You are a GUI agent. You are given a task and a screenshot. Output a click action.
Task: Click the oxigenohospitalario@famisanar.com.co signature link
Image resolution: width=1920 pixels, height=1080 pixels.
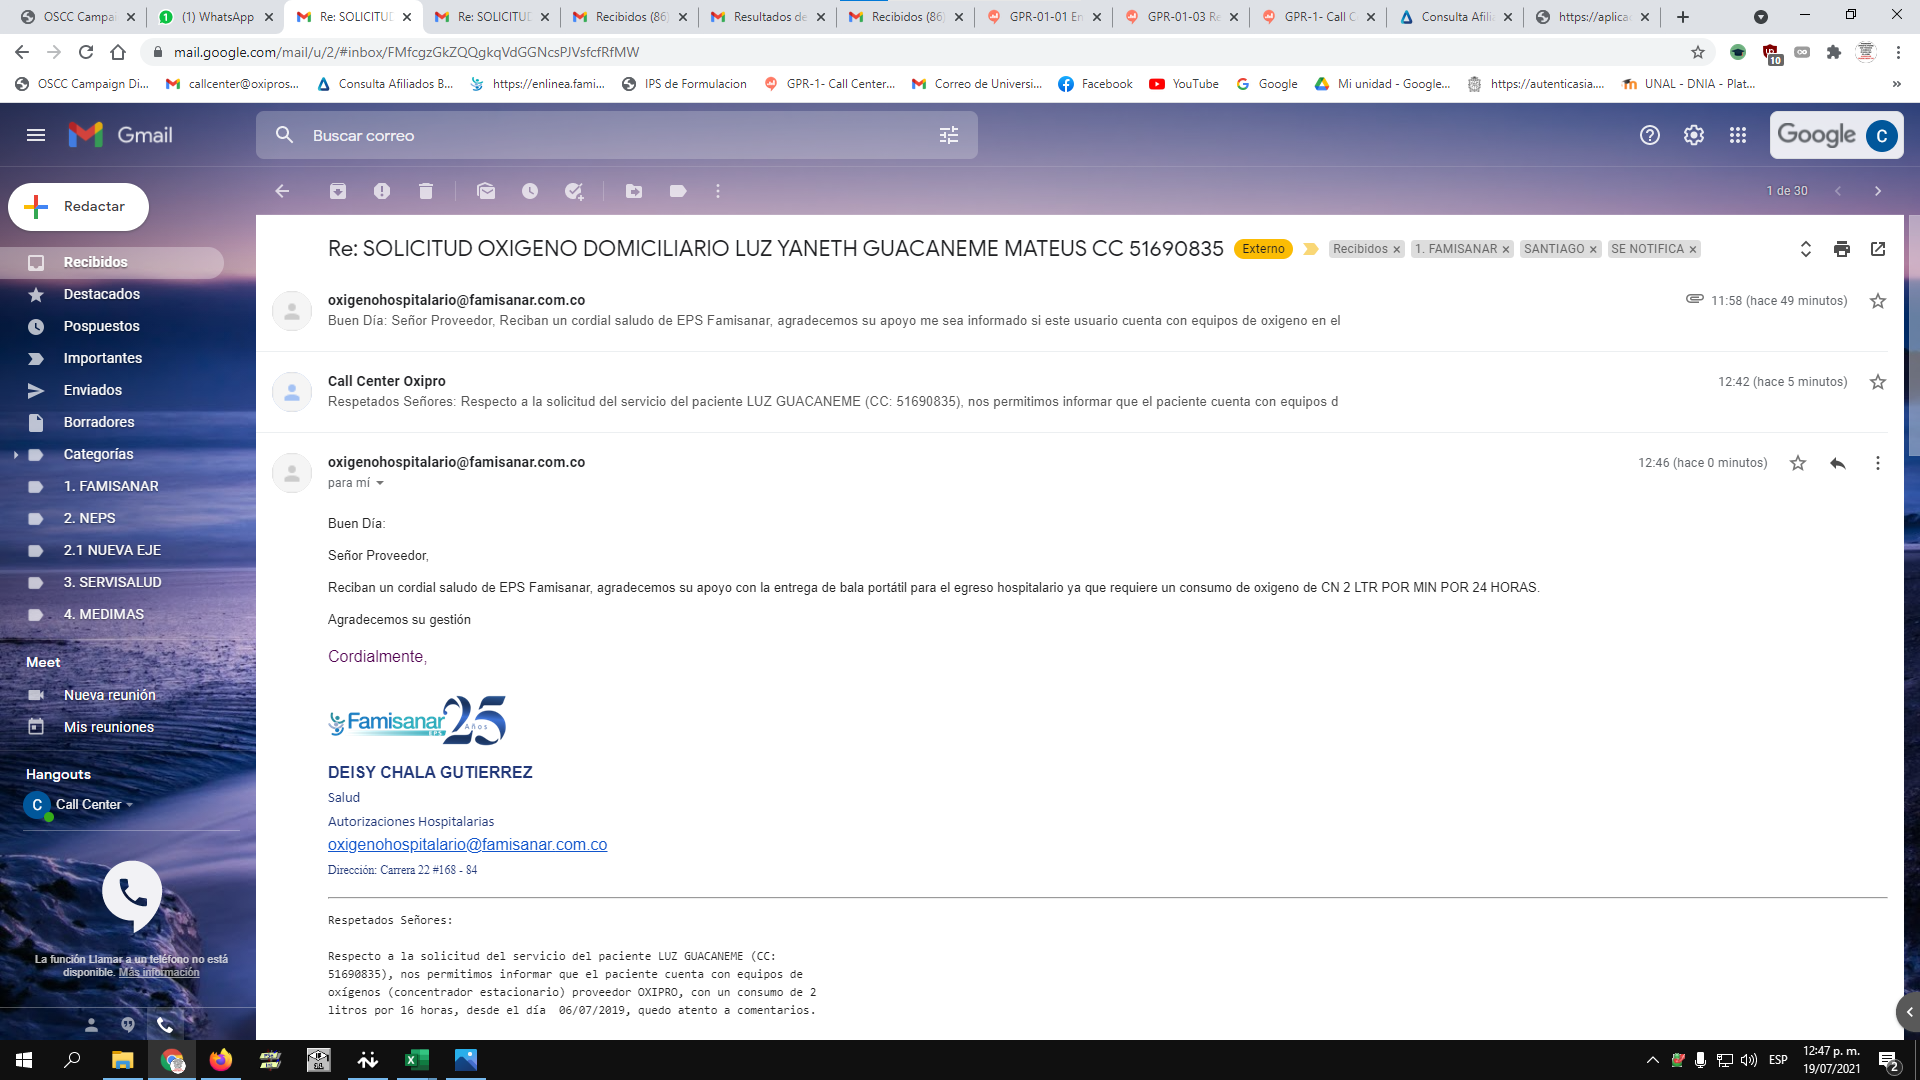point(467,845)
